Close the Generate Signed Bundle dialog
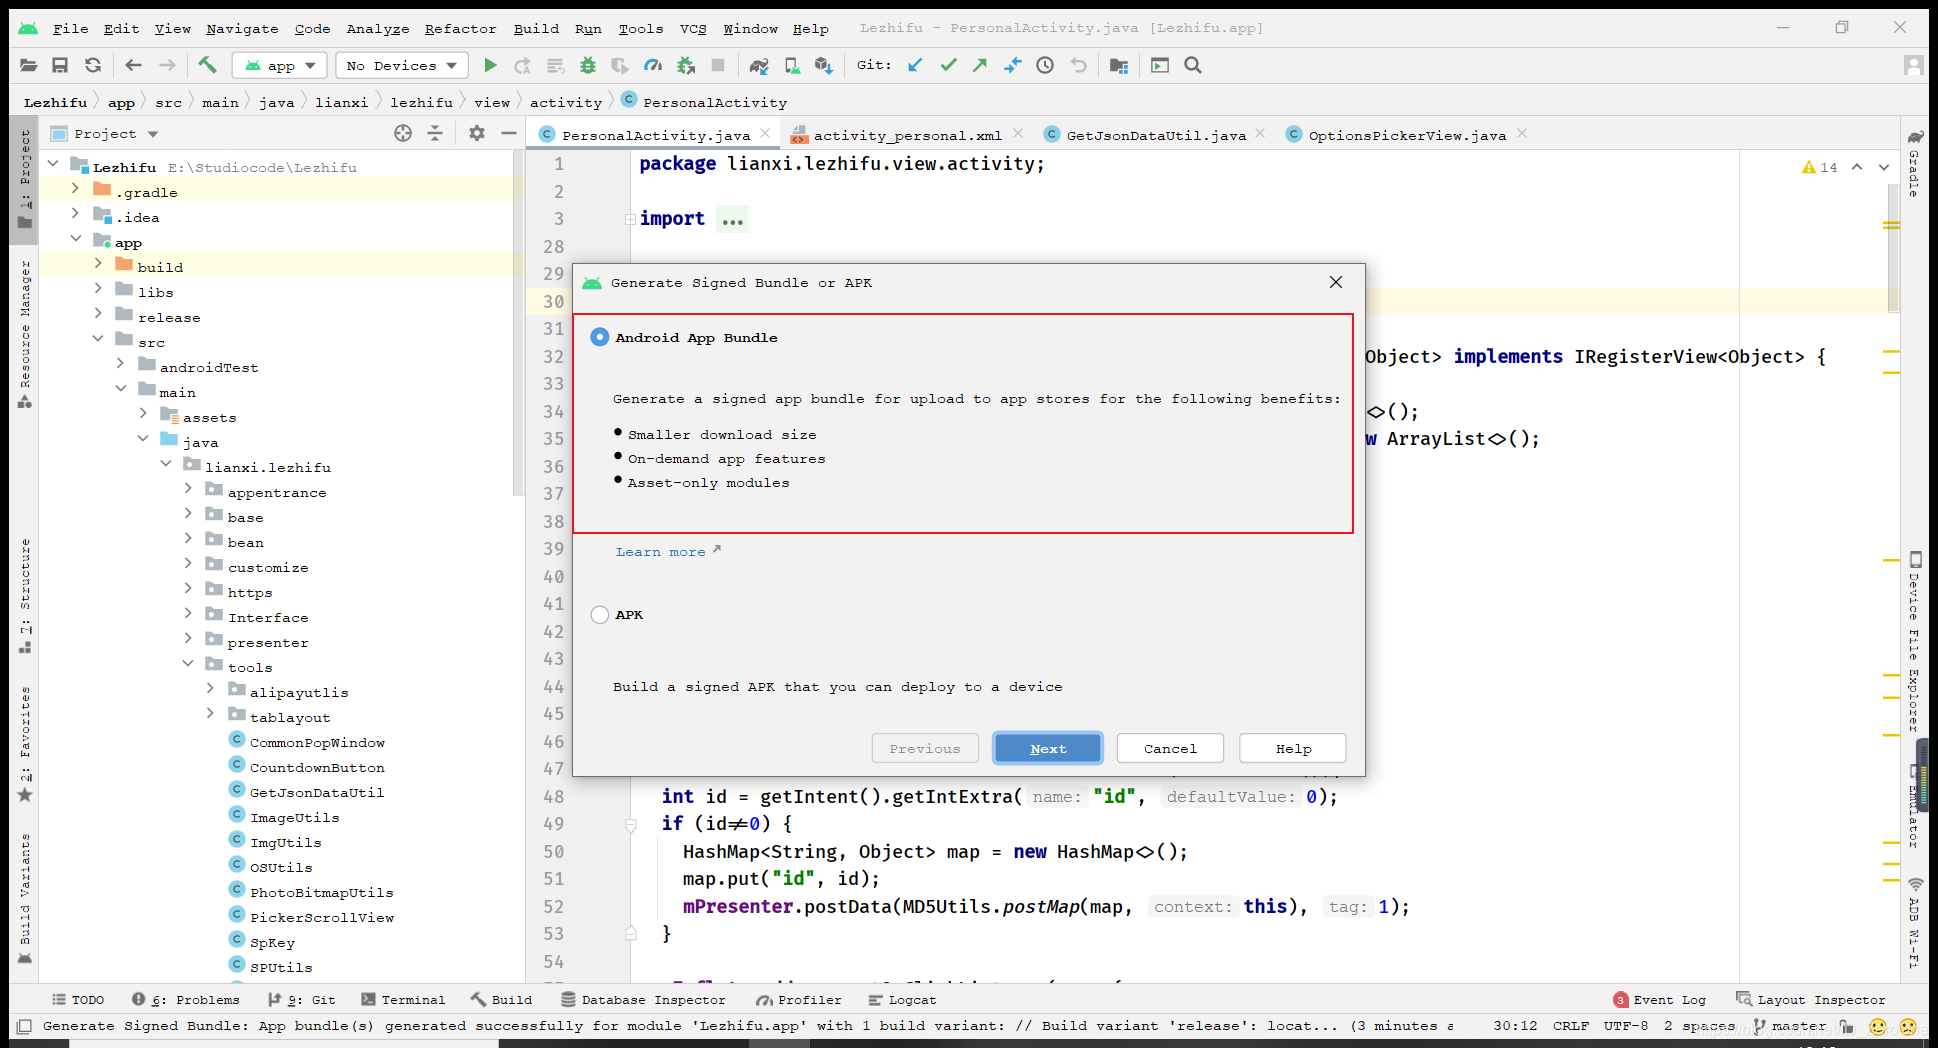This screenshot has width=1938, height=1048. pos(1336,283)
